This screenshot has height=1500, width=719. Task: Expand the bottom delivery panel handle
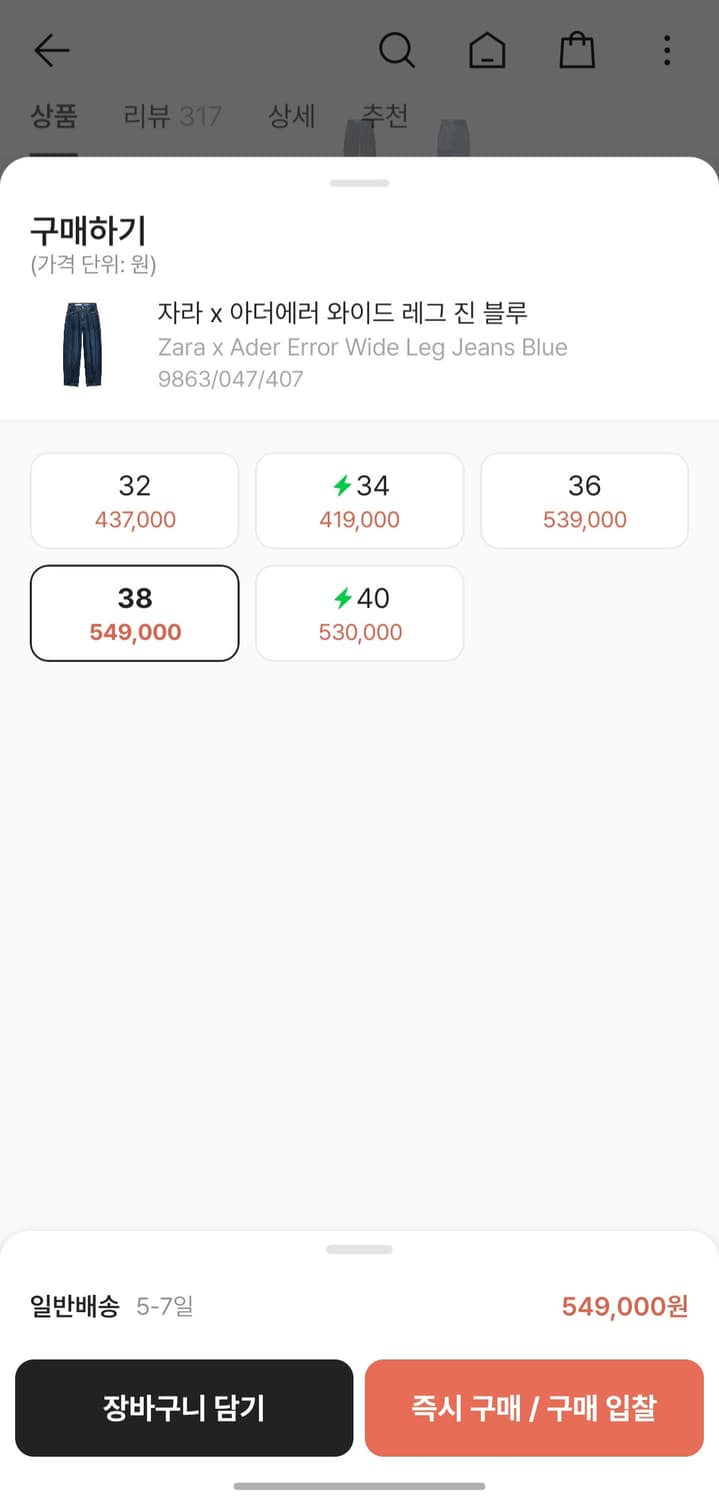tap(359, 1249)
